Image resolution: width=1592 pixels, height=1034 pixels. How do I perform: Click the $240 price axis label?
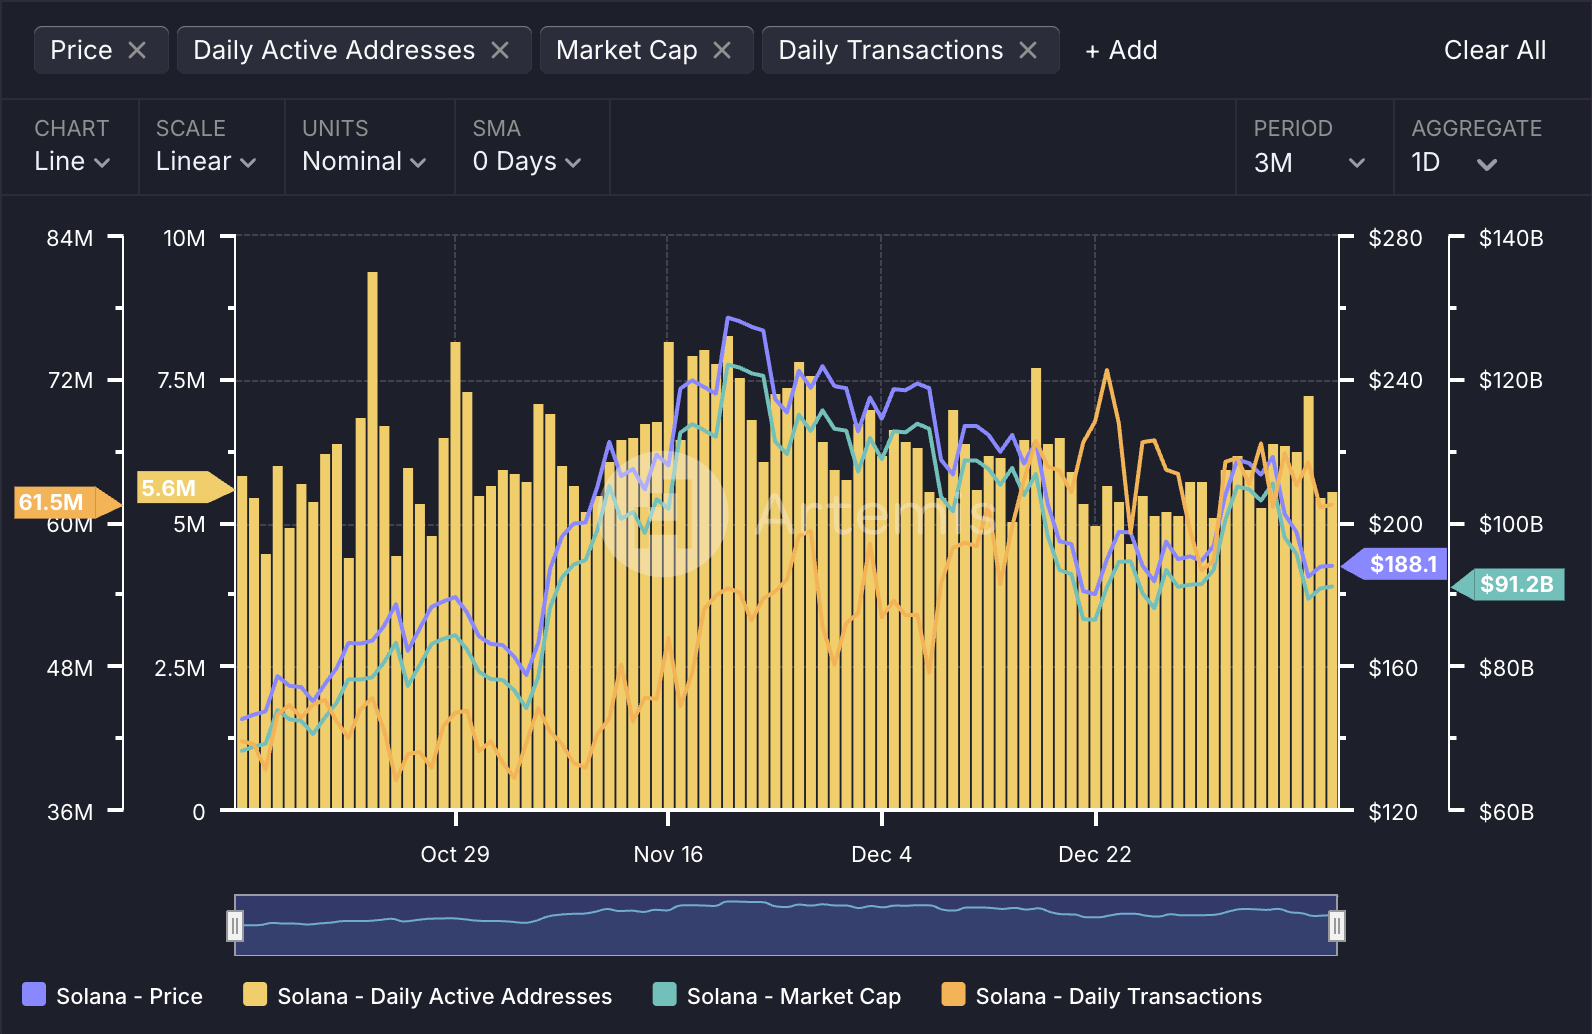pyautogui.click(x=1395, y=380)
